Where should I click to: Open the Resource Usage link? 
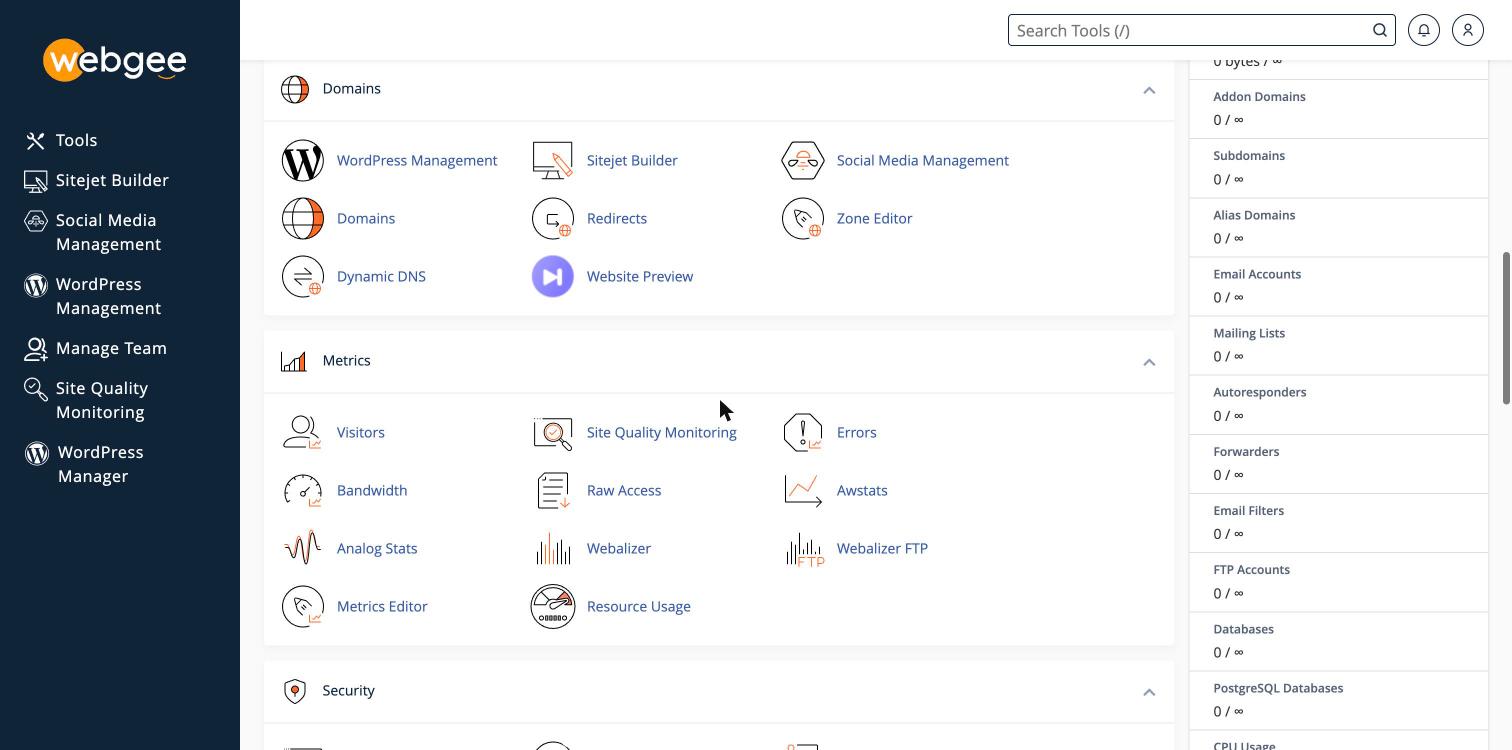click(x=639, y=606)
